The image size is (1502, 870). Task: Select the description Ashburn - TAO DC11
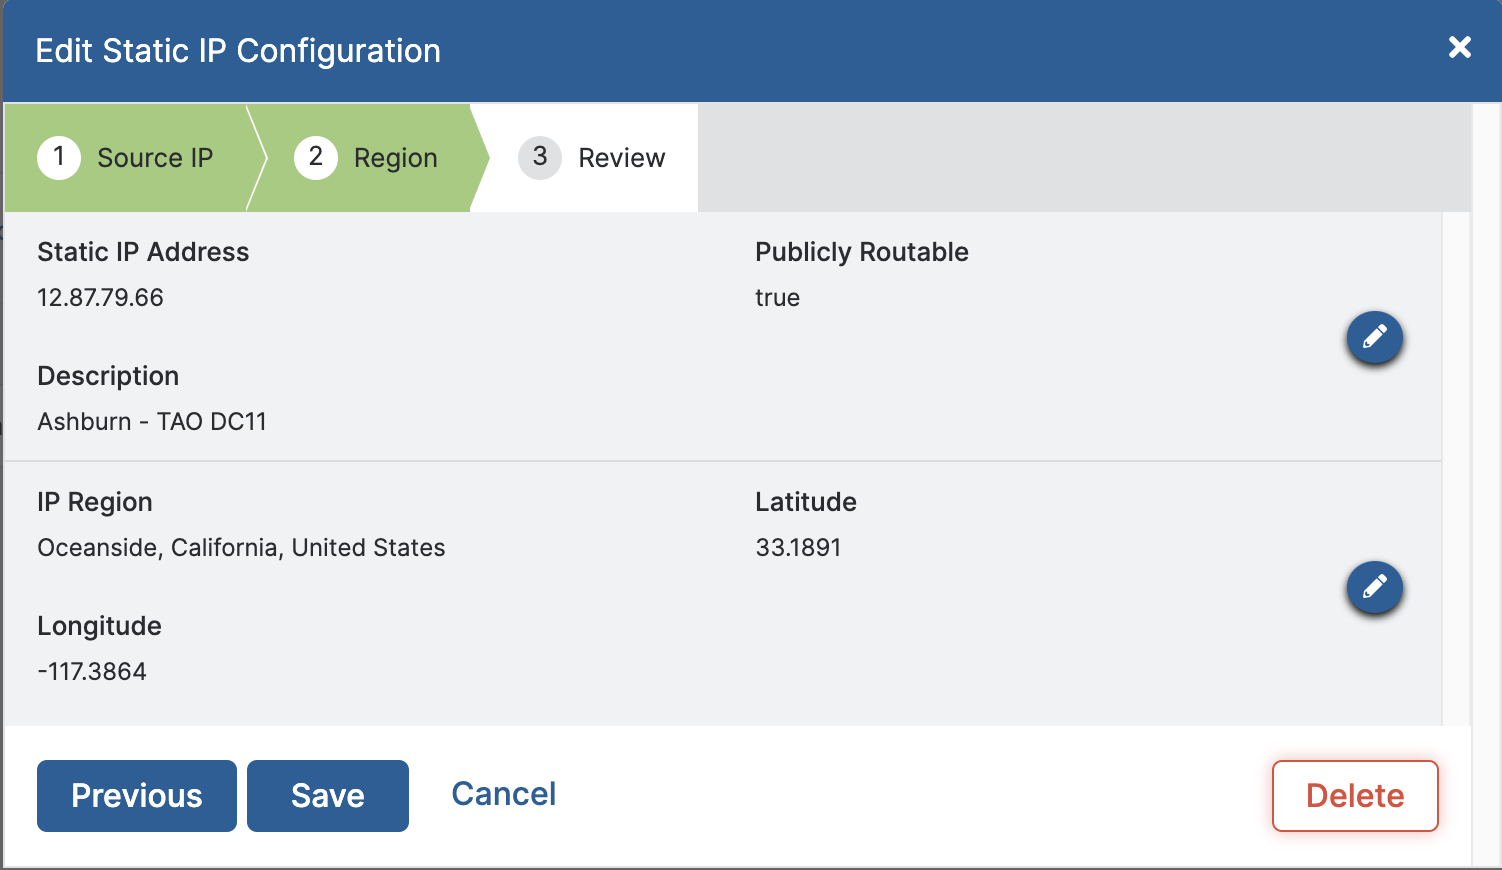tap(151, 421)
